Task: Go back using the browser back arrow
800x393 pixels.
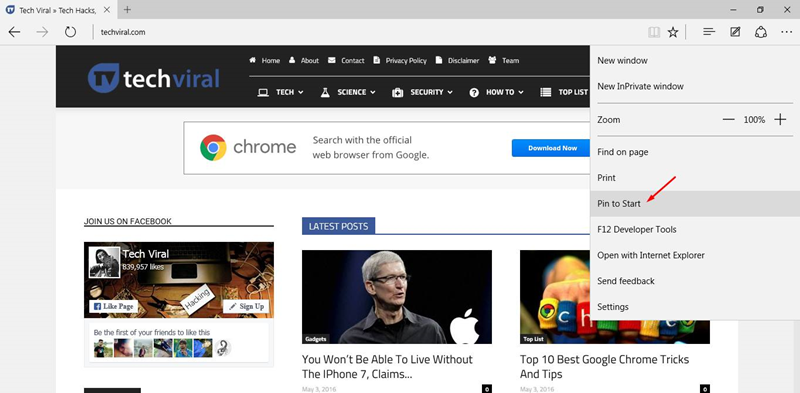Action: tap(14, 32)
